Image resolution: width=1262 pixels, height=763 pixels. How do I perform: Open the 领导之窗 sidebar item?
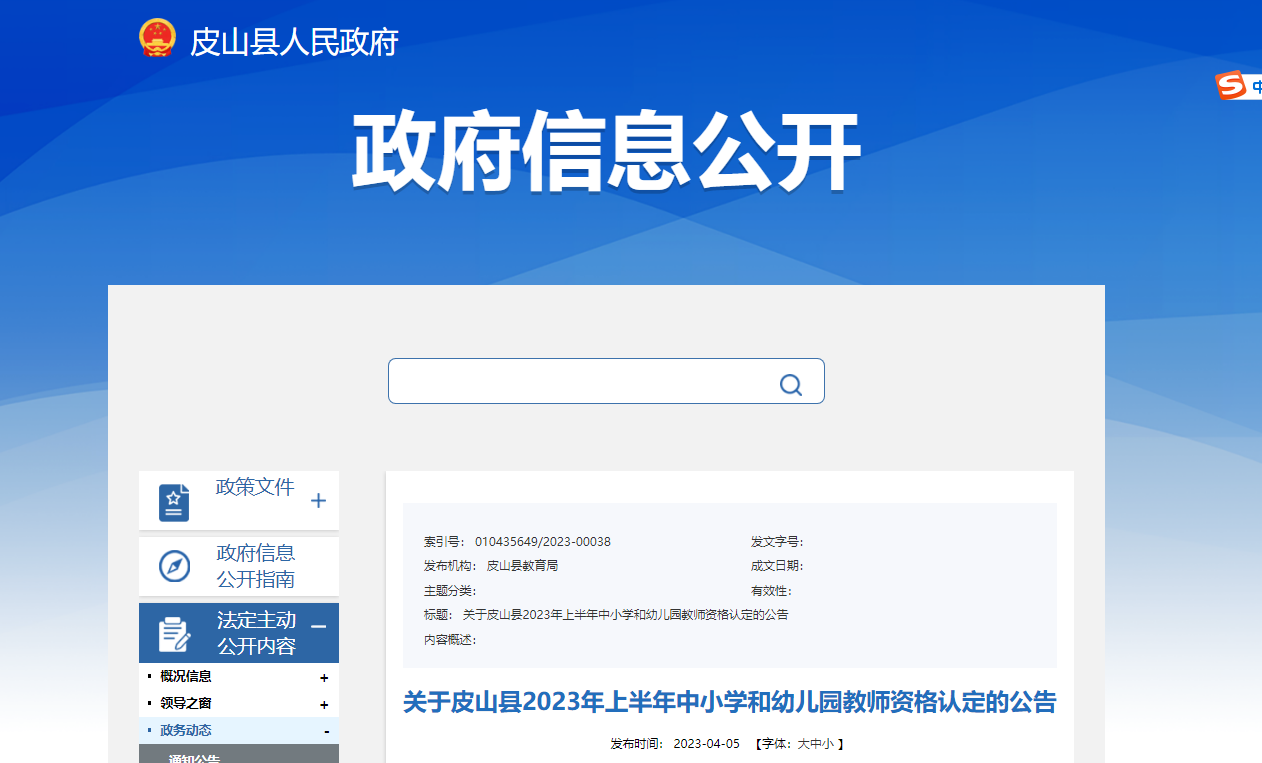click(x=186, y=704)
